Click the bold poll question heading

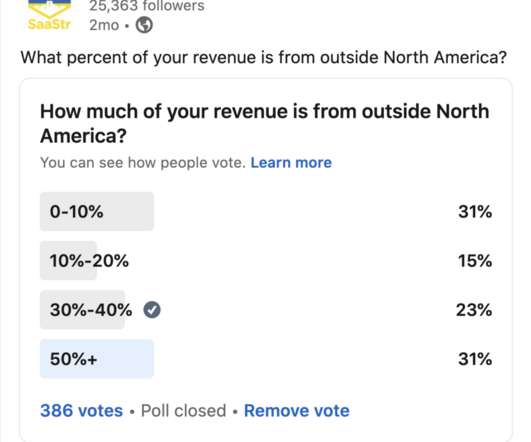pos(264,123)
